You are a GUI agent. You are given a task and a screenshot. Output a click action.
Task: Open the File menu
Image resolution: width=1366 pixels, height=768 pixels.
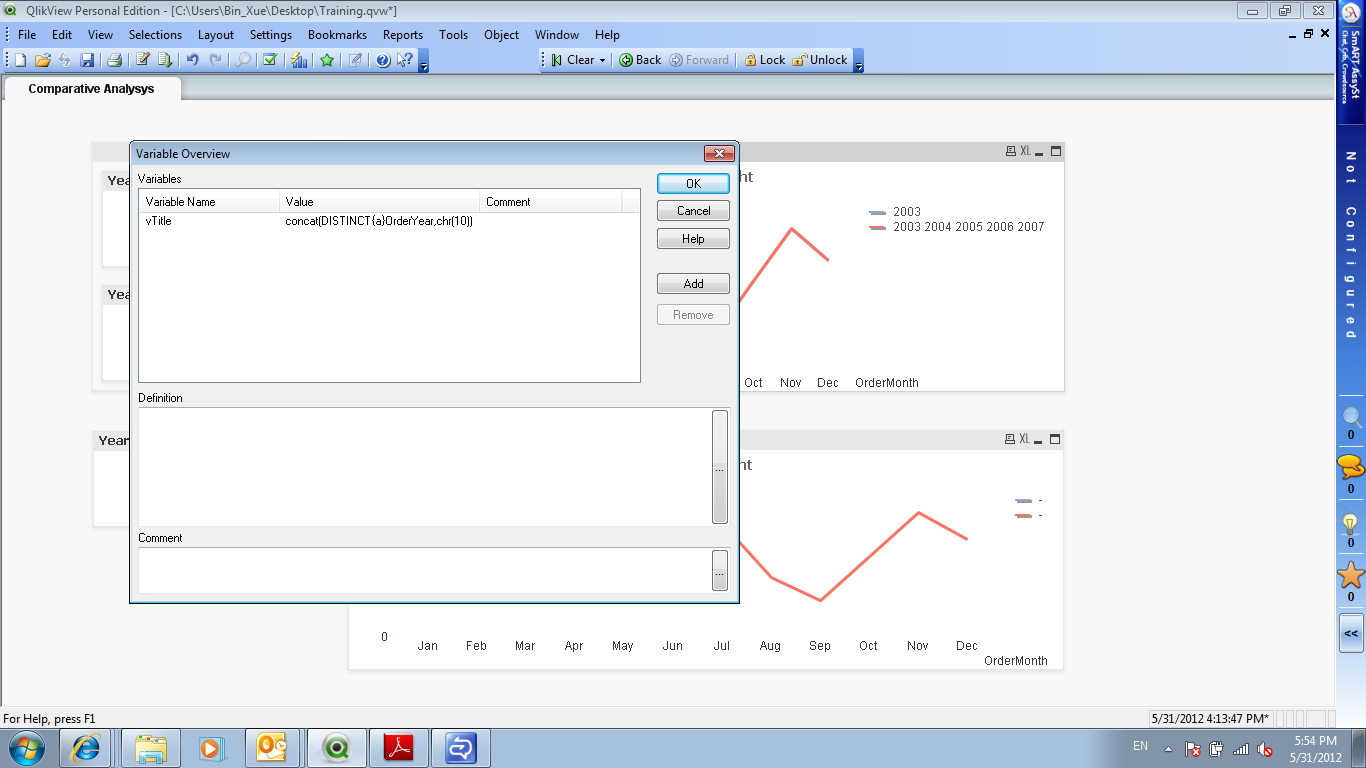click(x=27, y=34)
